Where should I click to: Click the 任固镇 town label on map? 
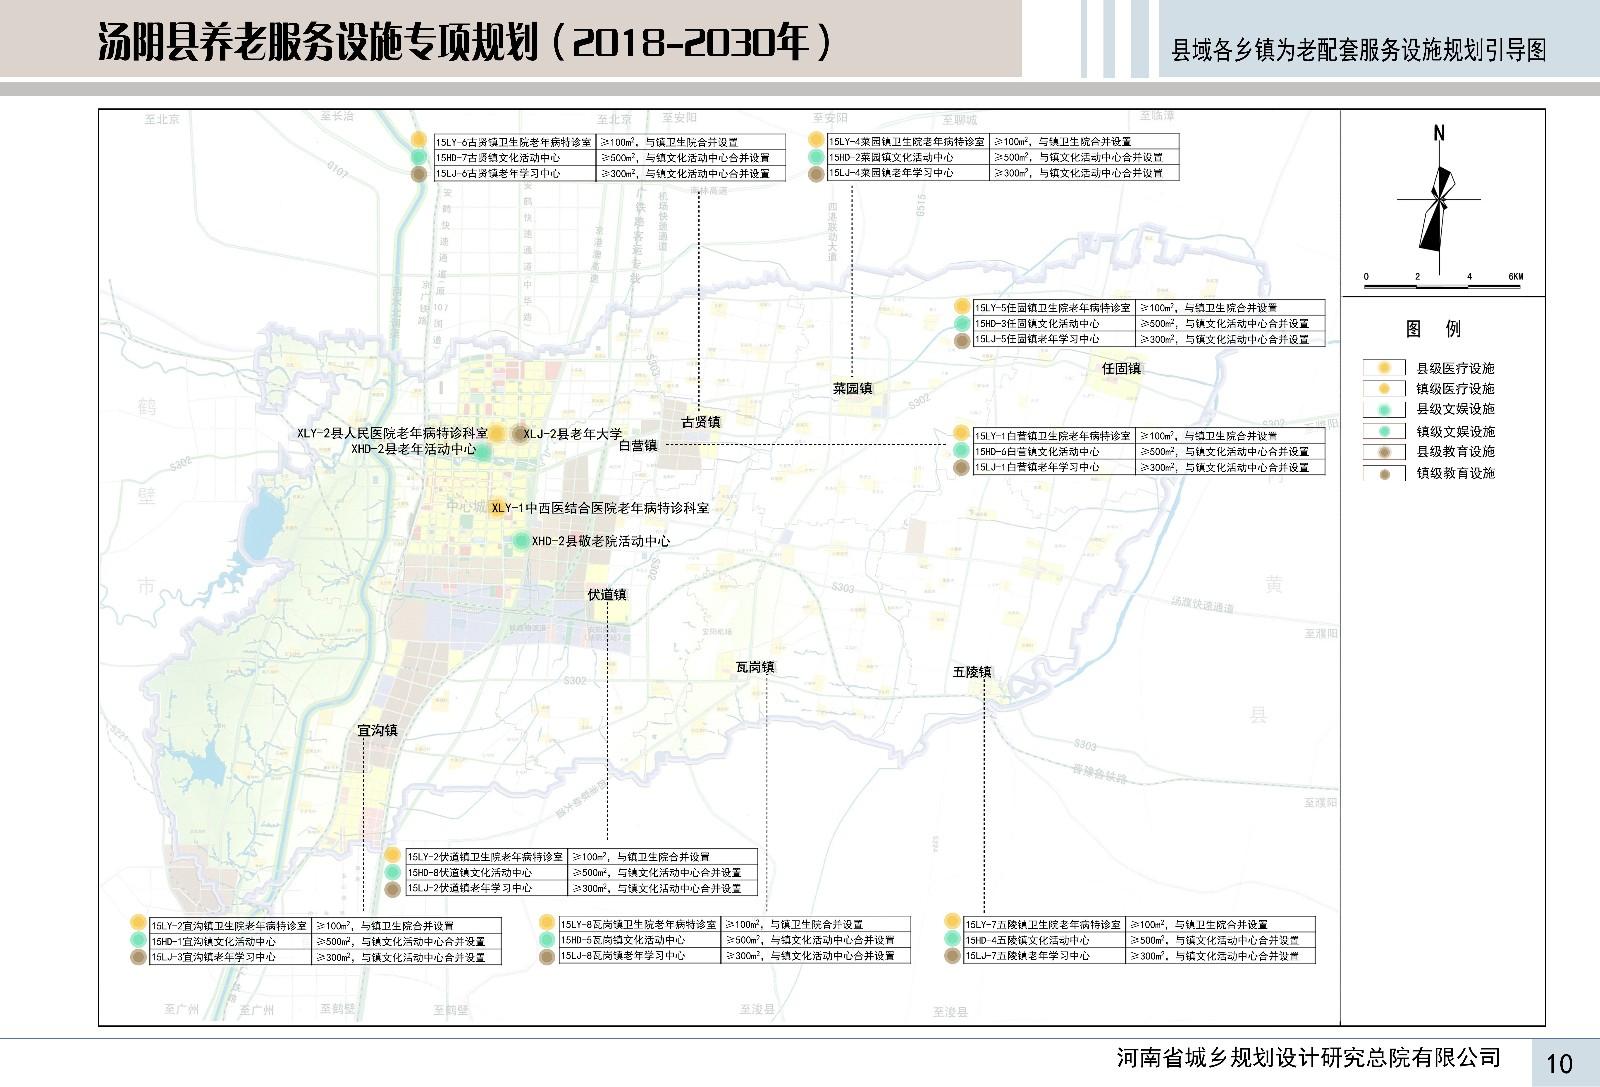tap(1121, 368)
